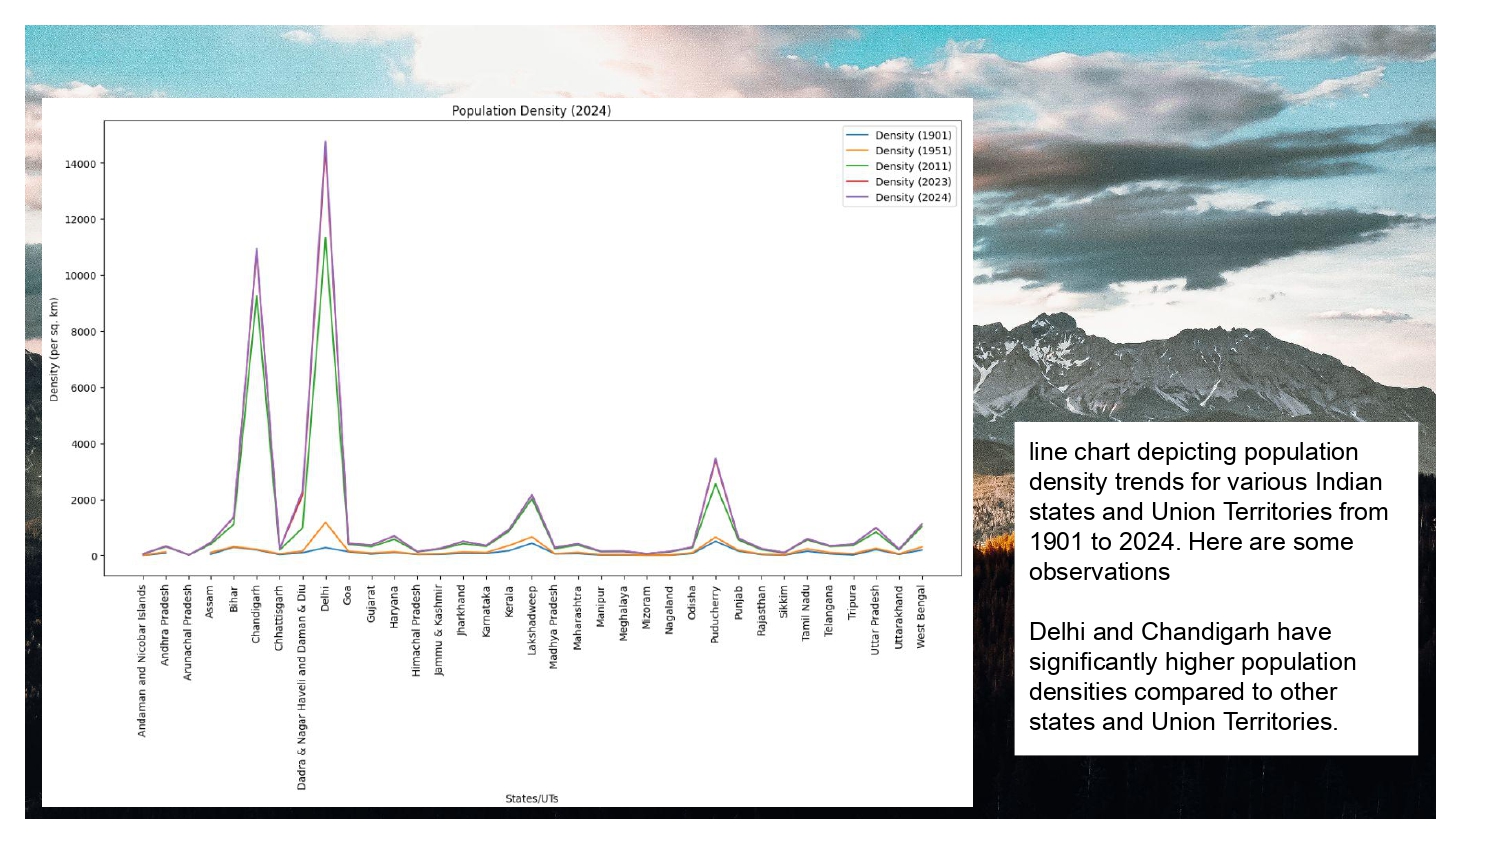Click the 'West Bengal' x-axis label
The height and width of the screenshot is (844, 1500).
point(921,617)
